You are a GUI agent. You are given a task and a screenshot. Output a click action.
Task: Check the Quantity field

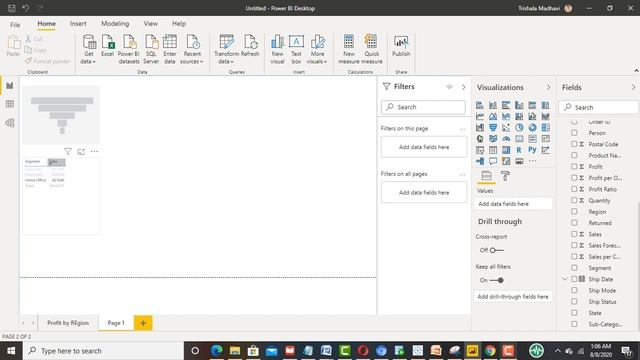(574, 200)
